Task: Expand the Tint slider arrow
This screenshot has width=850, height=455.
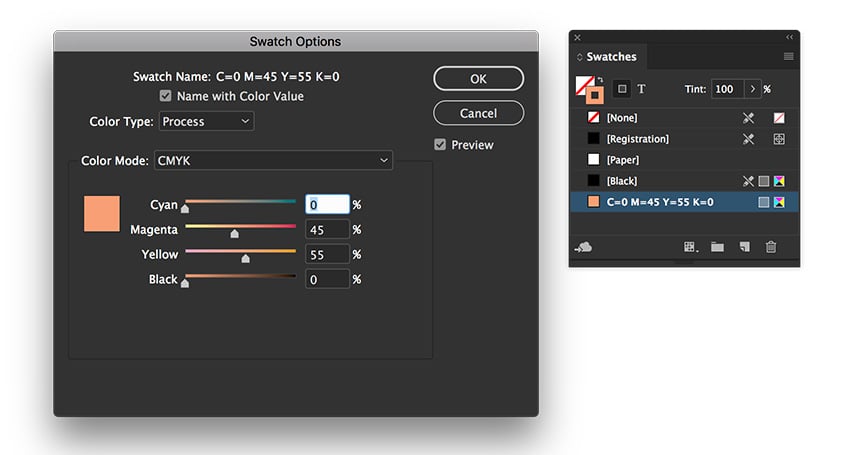Action: point(753,89)
